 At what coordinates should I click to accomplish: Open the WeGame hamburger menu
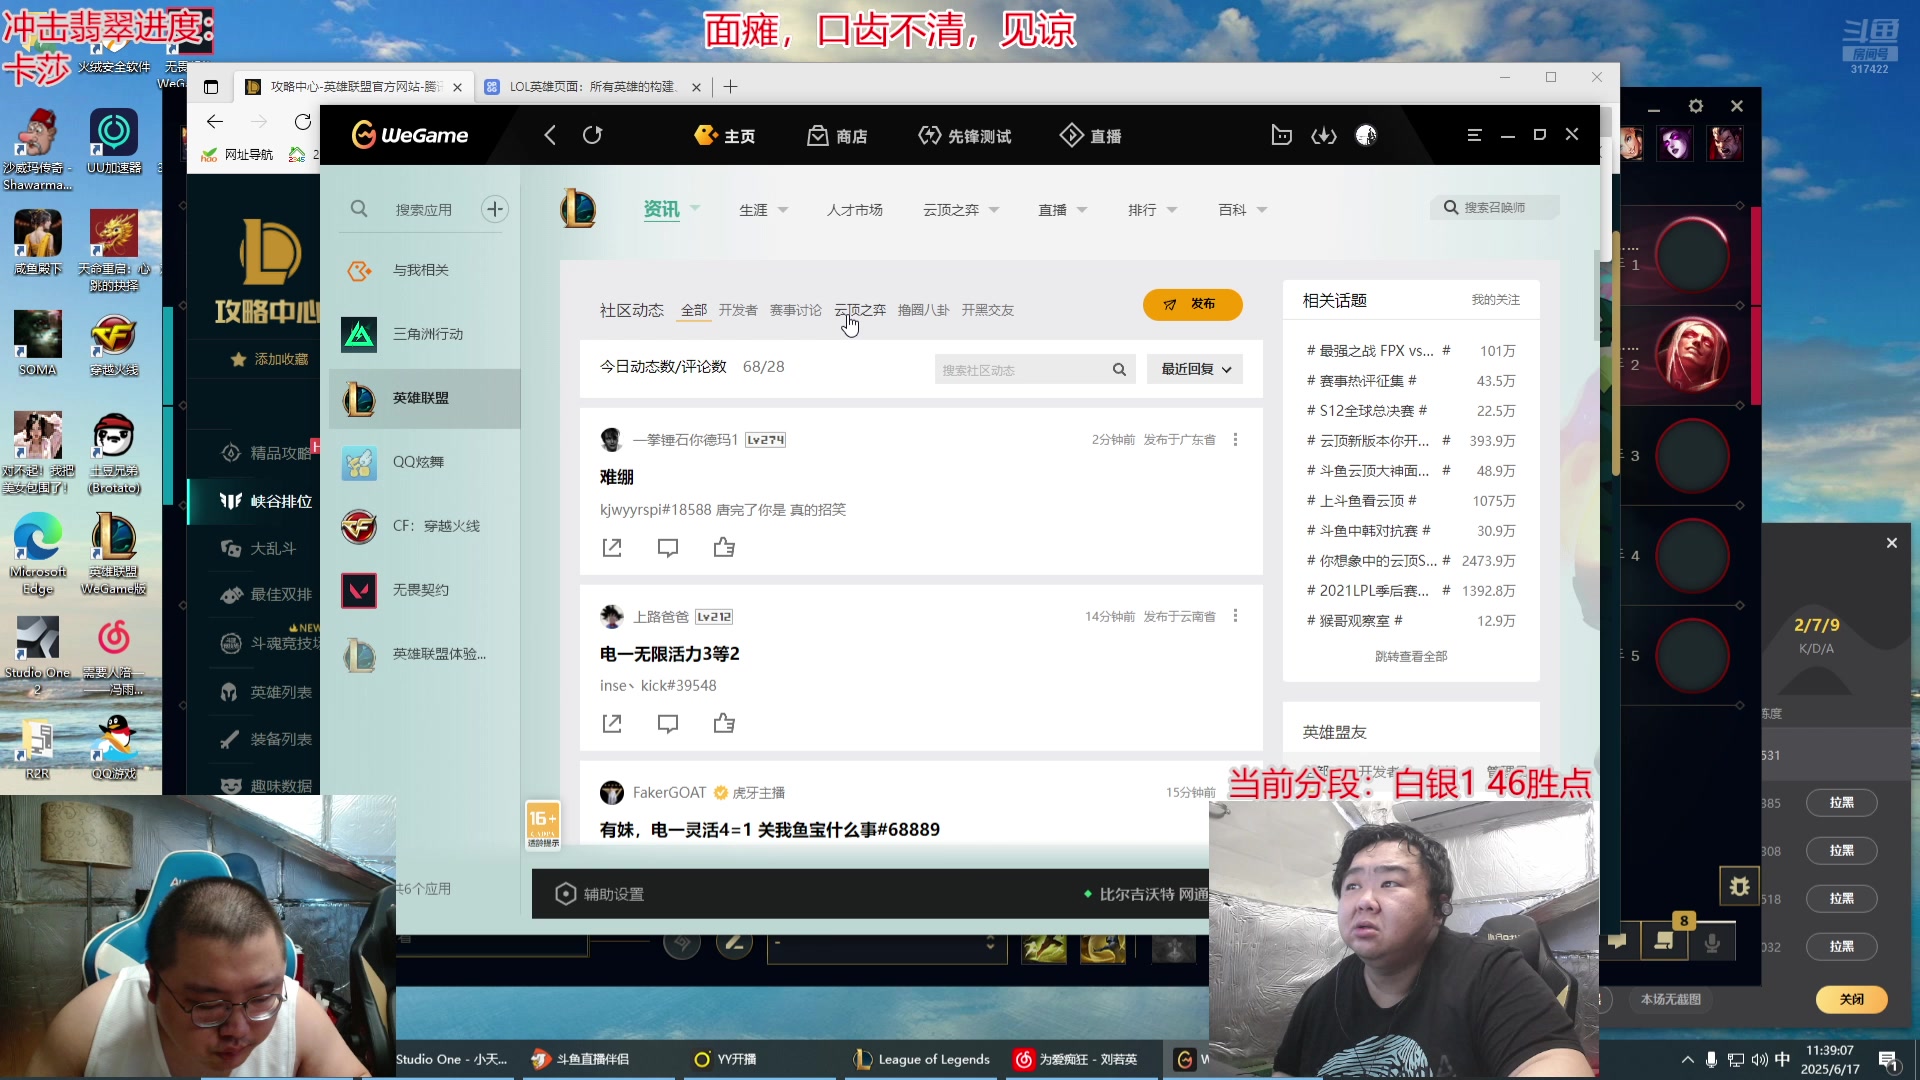[x=1474, y=135]
